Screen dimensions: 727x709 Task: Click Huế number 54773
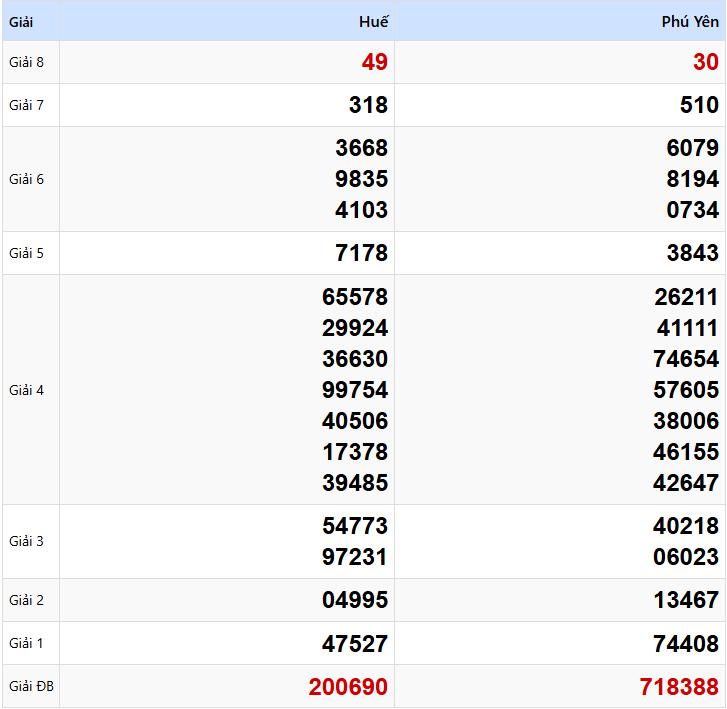(355, 526)
